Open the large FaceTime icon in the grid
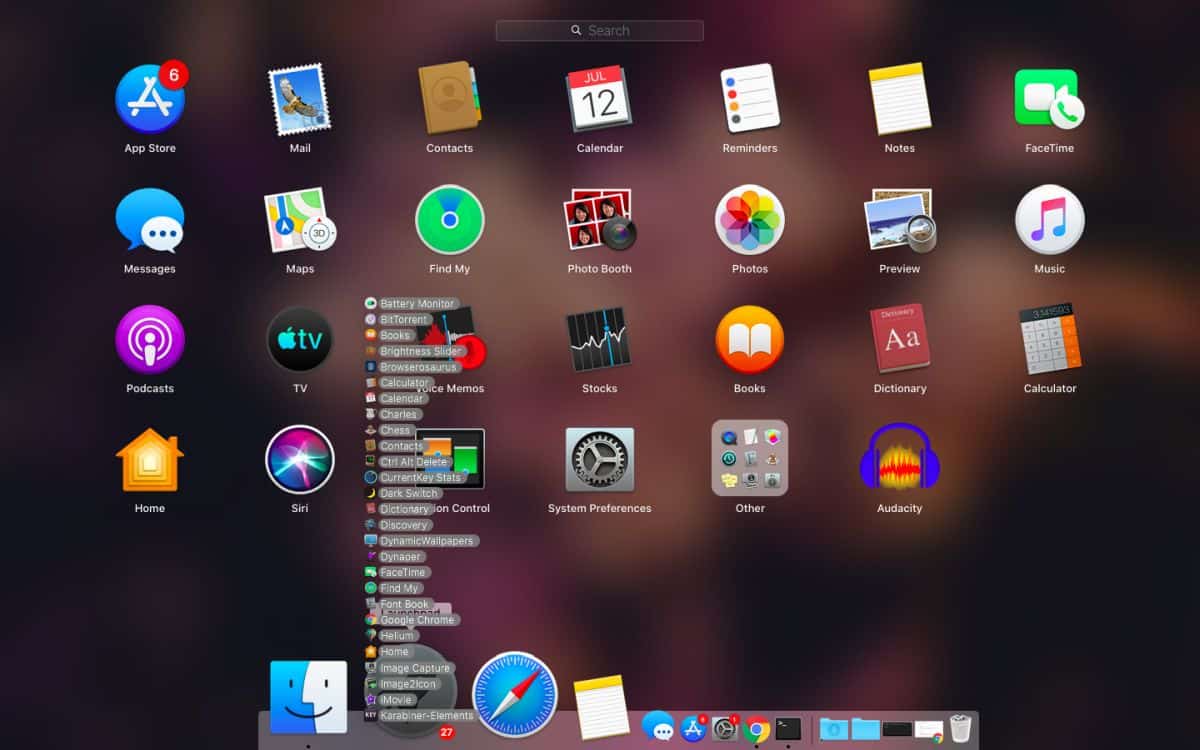 pyautogui.click(x=1050, y=99)
